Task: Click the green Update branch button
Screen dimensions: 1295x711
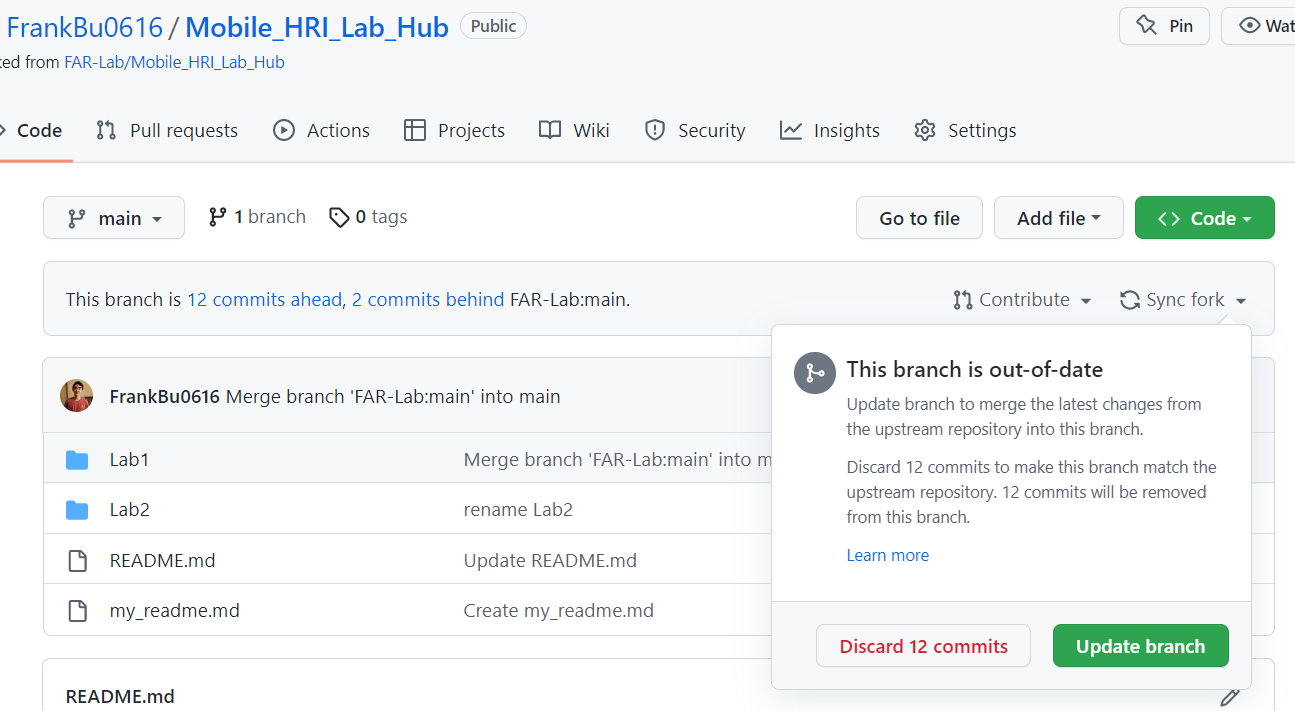Action: [1140, 646]
